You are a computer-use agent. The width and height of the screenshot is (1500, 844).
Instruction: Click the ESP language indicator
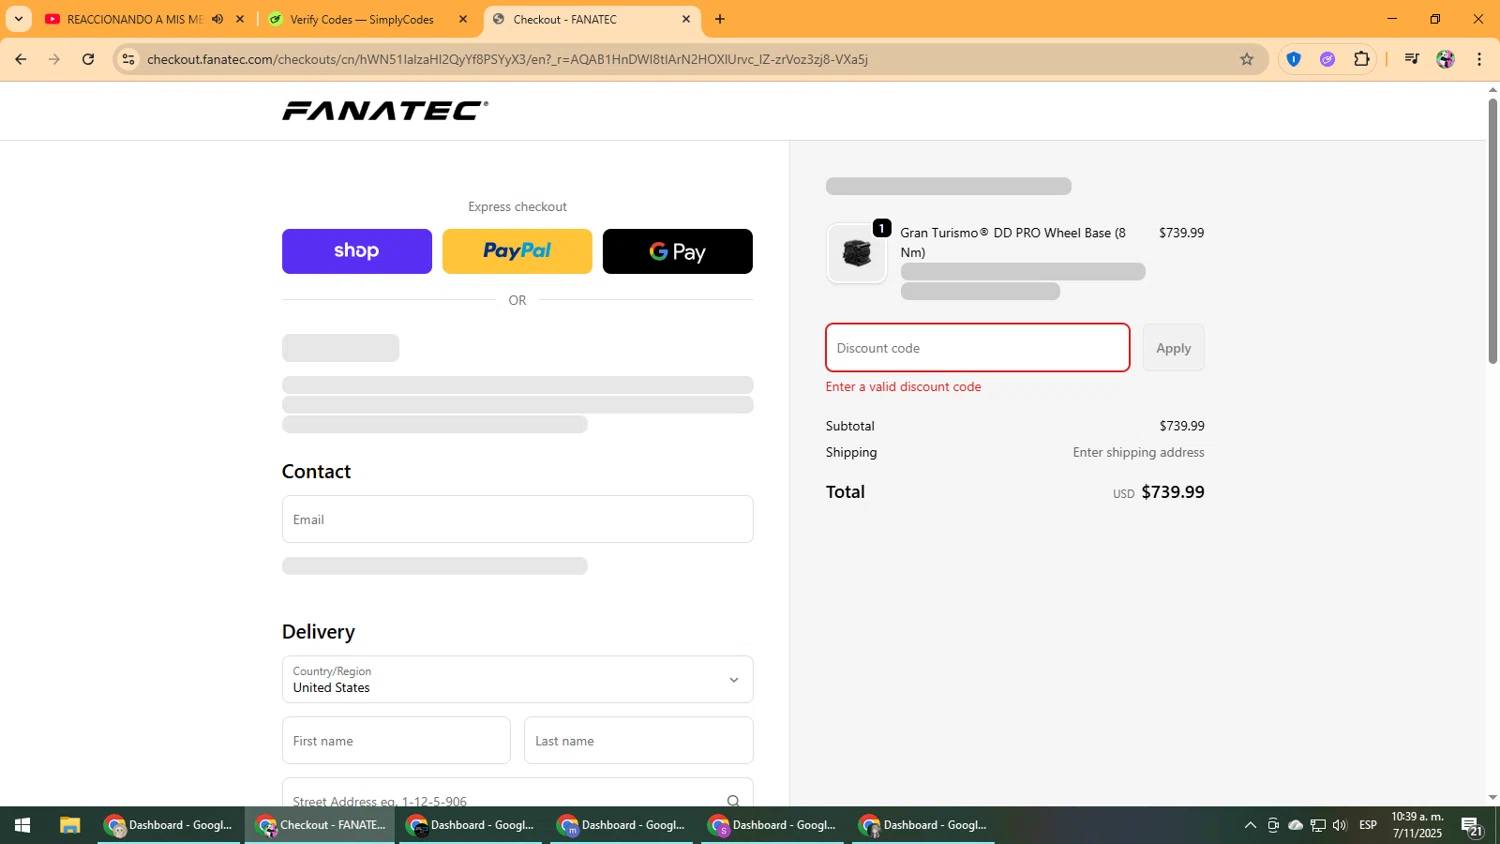point(1368,825)
